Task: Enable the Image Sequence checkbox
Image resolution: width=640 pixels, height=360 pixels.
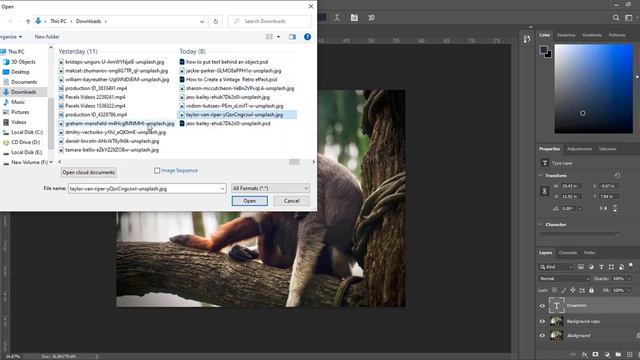Action: [x=157, y=171]
